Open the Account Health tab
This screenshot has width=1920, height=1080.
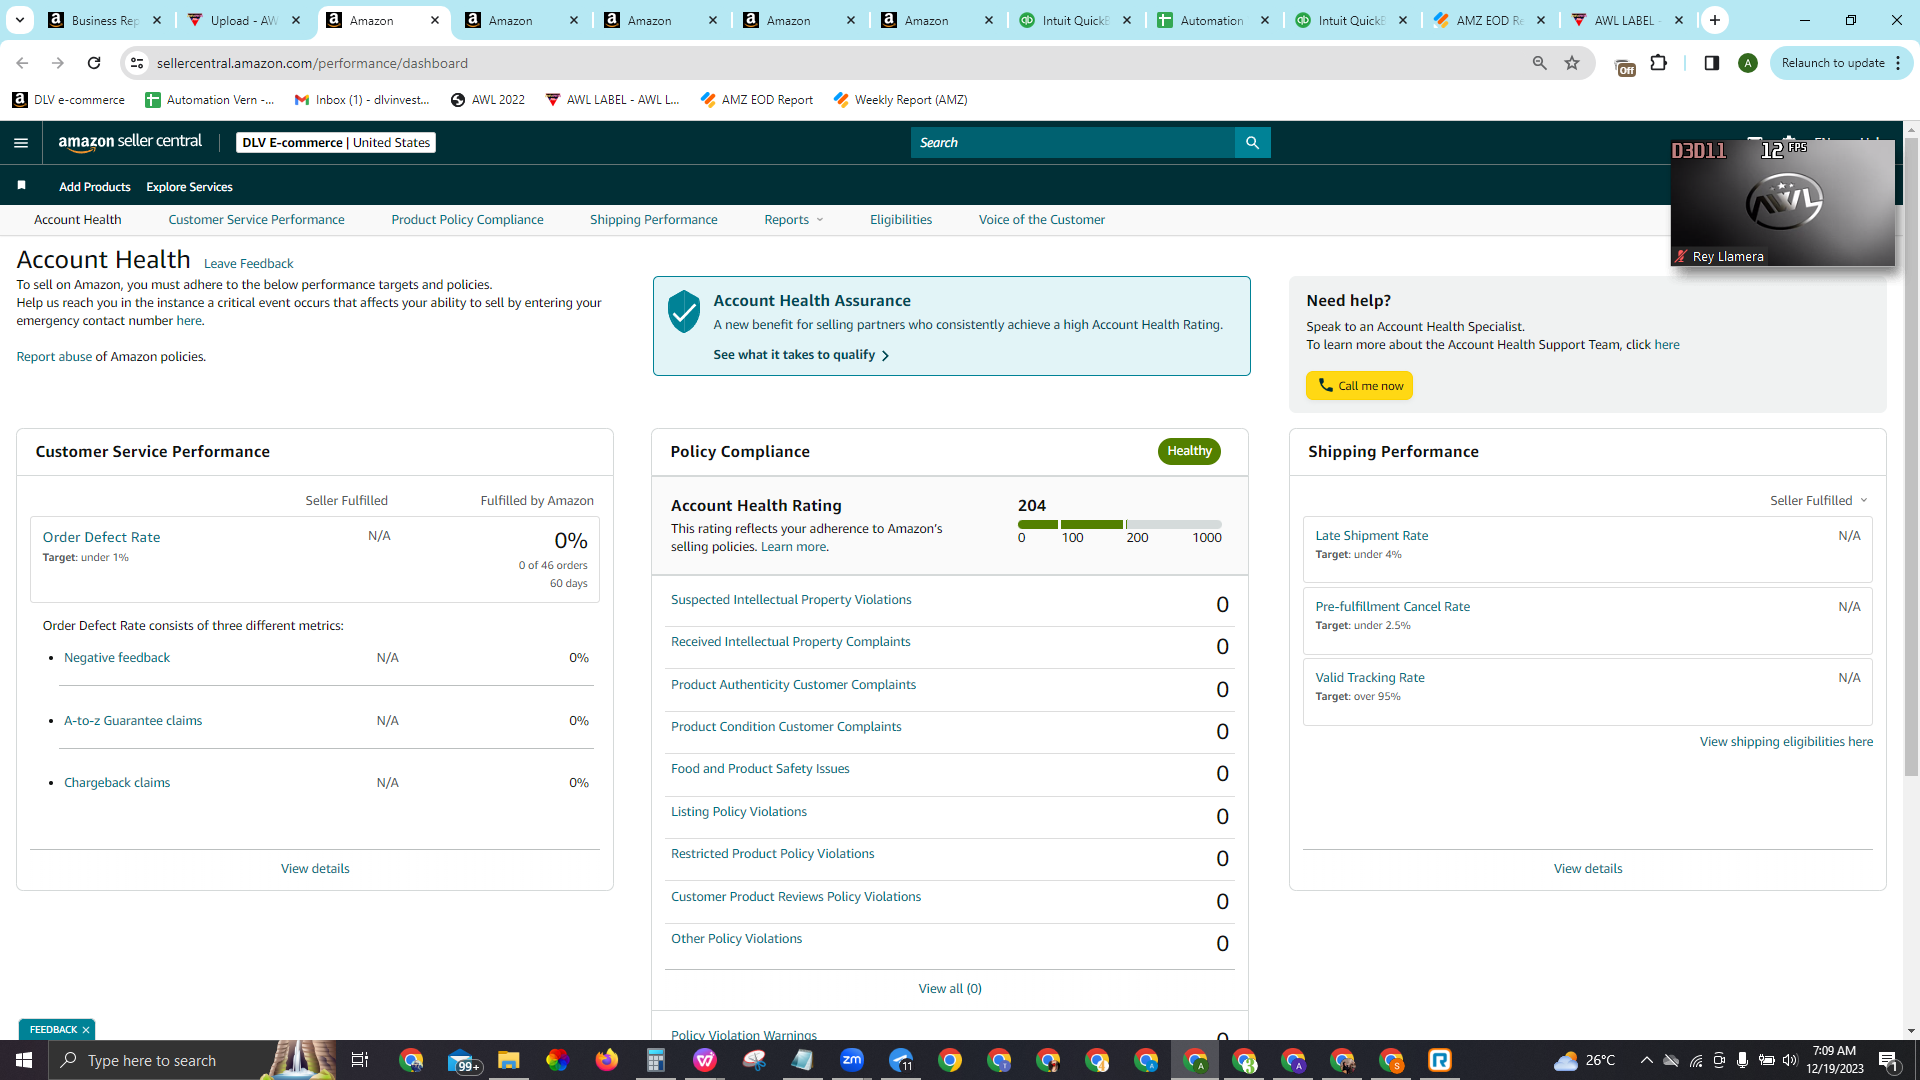point(78,220)
